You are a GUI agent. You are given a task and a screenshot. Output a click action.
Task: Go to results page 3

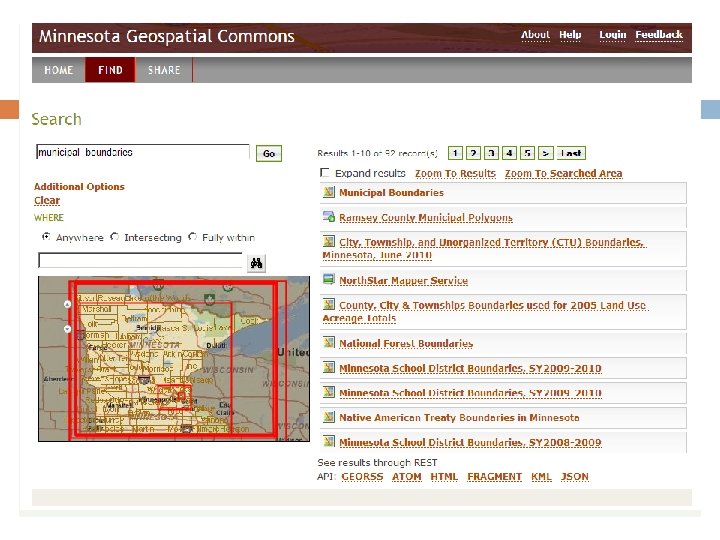tap(491, 153)
